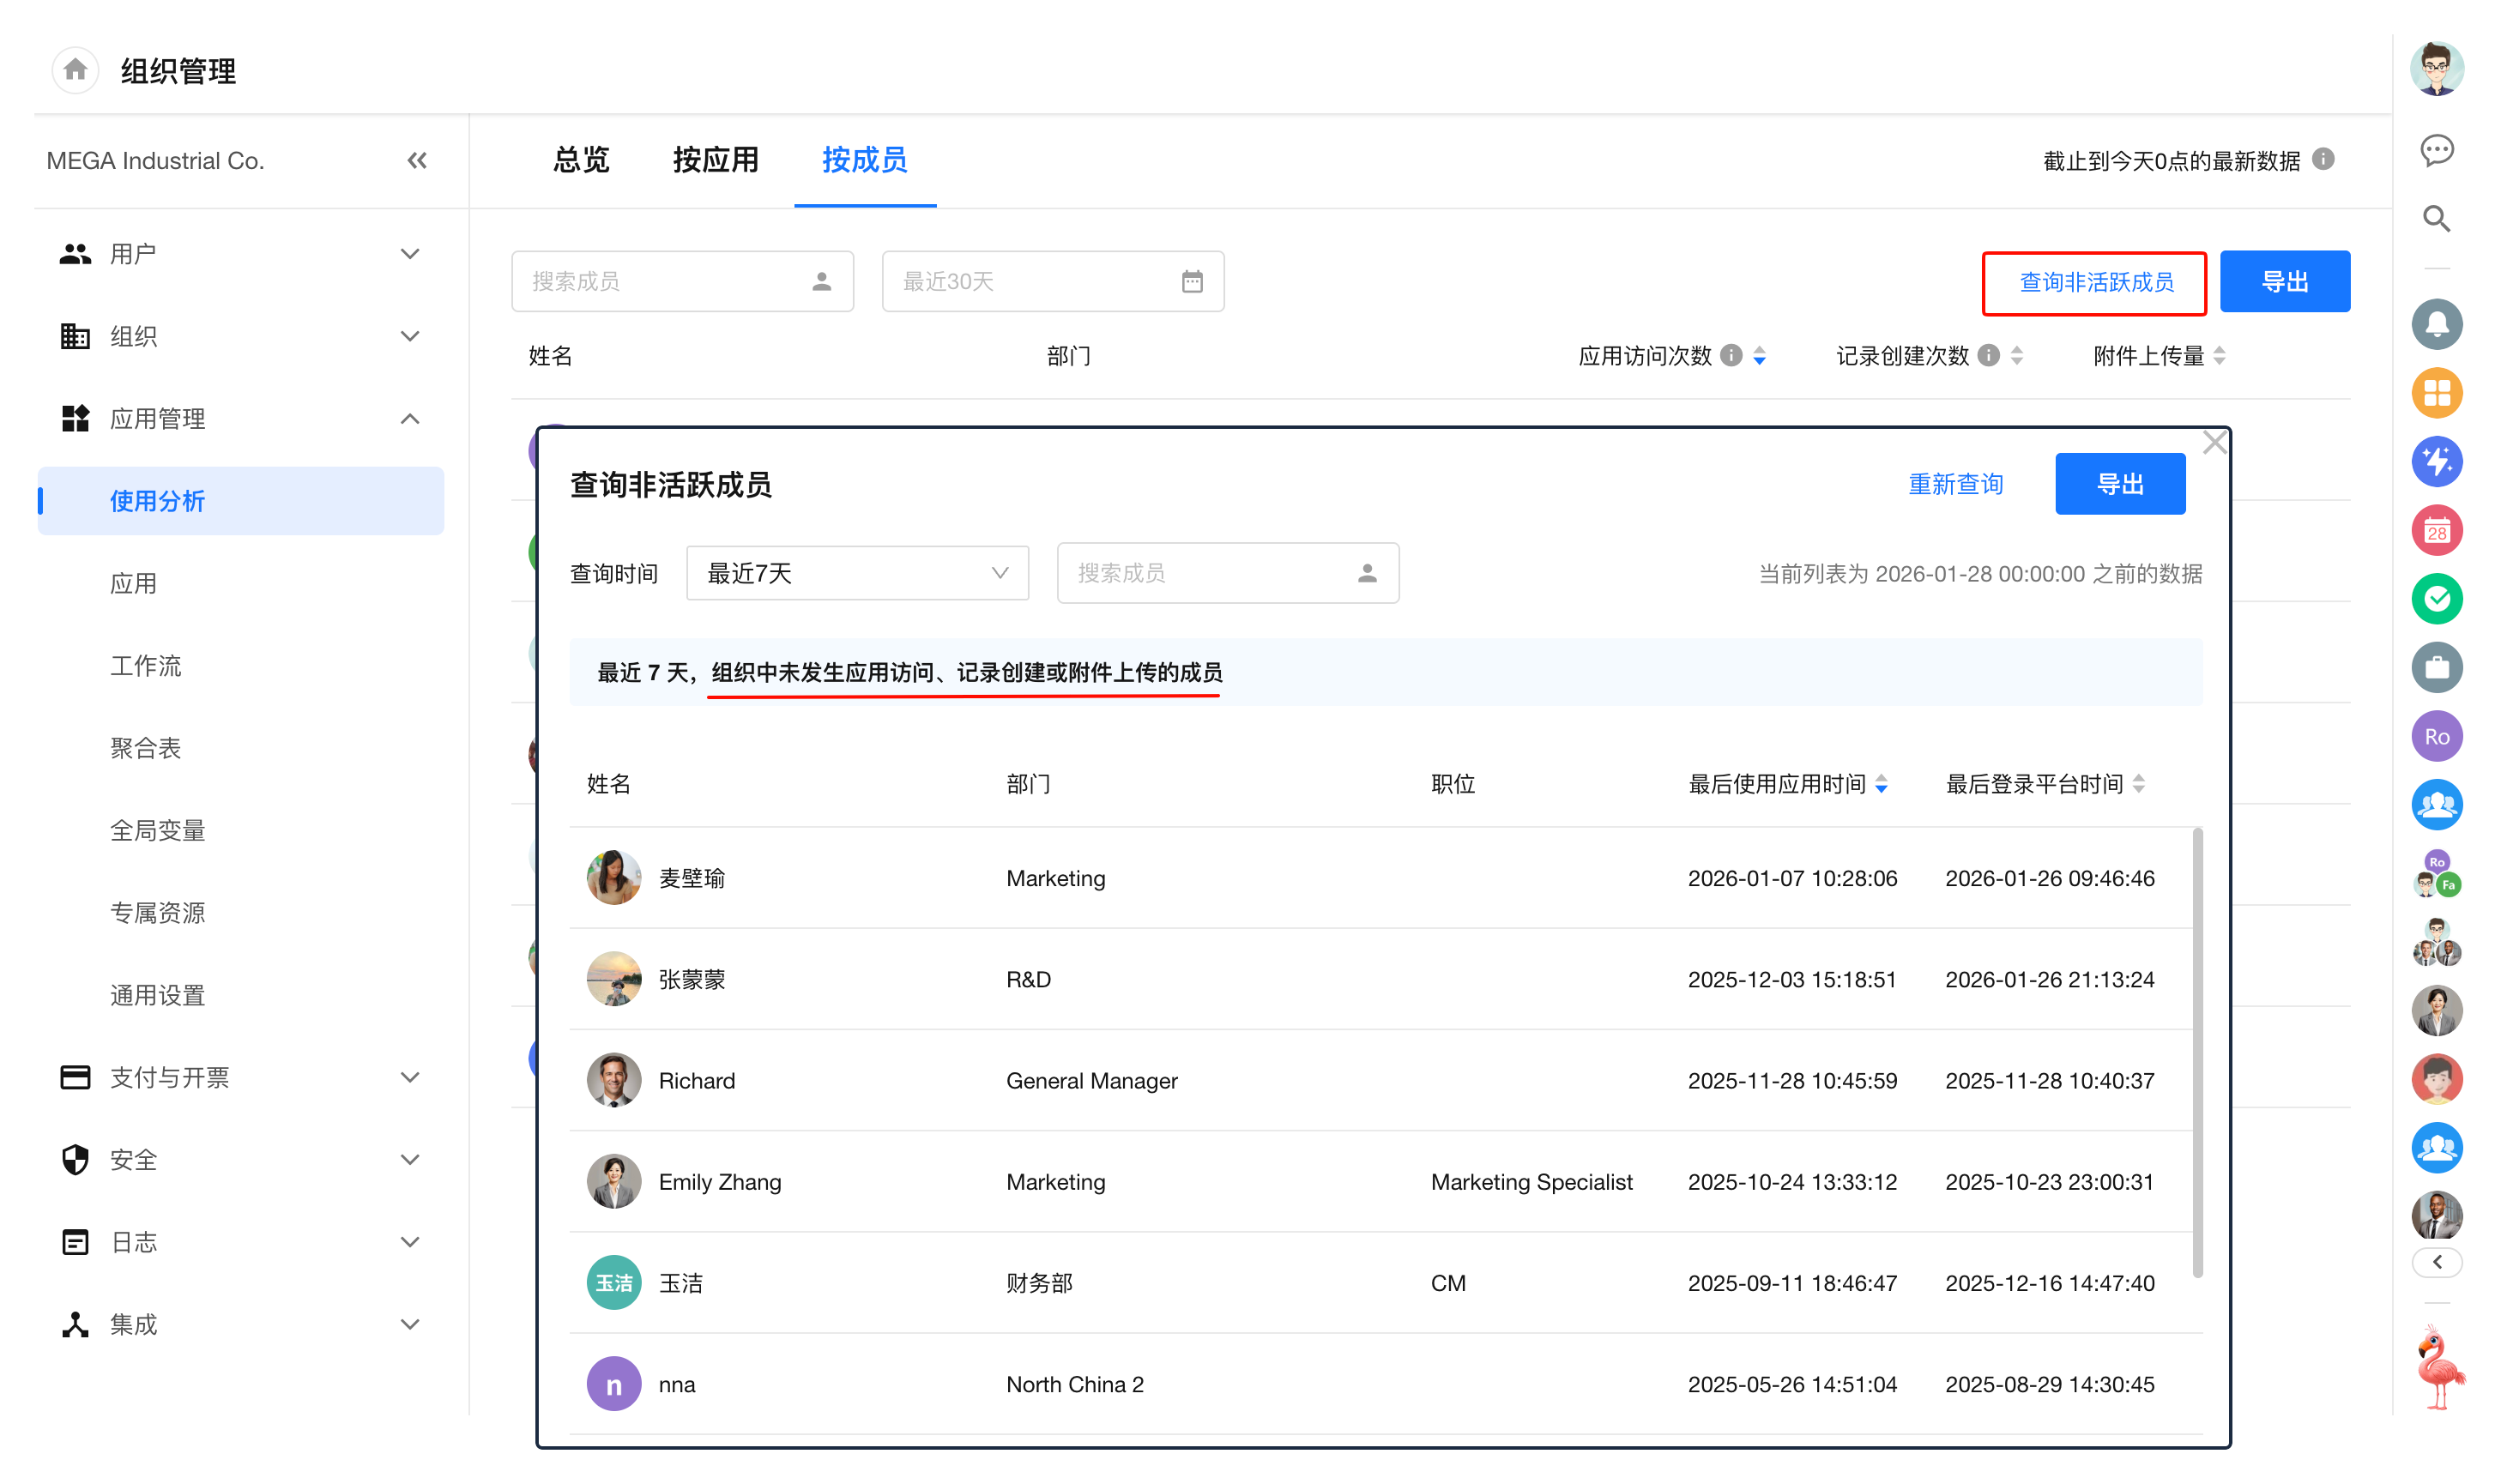
Task: Click the home icon beside 组织管理
Action: [x=75, y=70]
